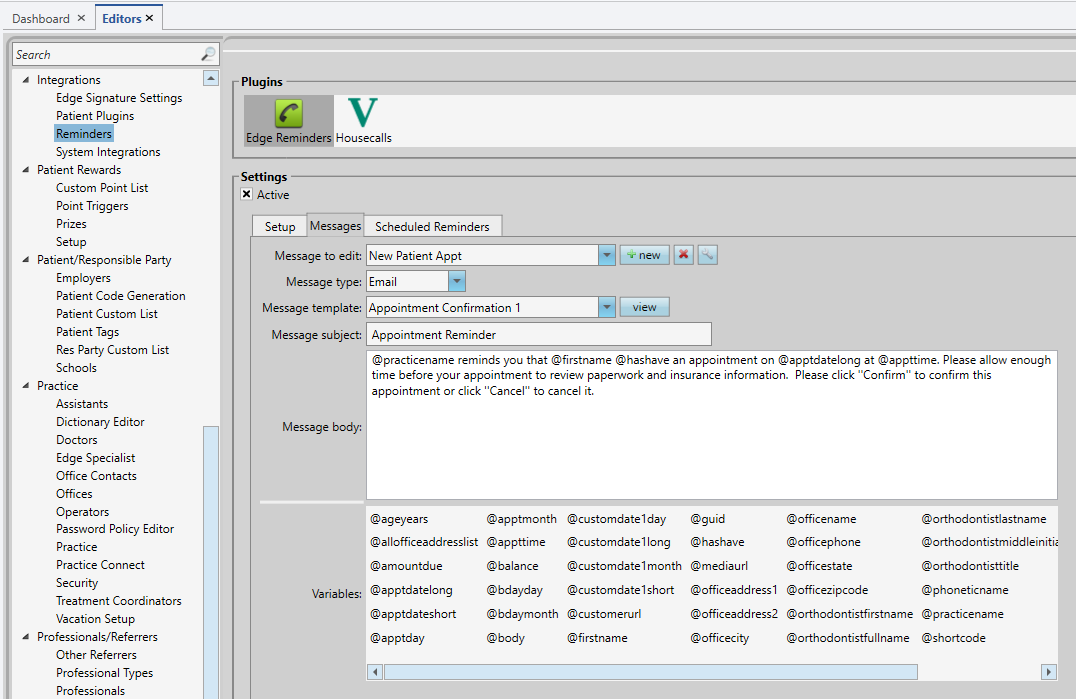This screenshot has width=1076, height=699.
Task: Open Dictionary Editor in the tree
Action: [x=100, y=422]
